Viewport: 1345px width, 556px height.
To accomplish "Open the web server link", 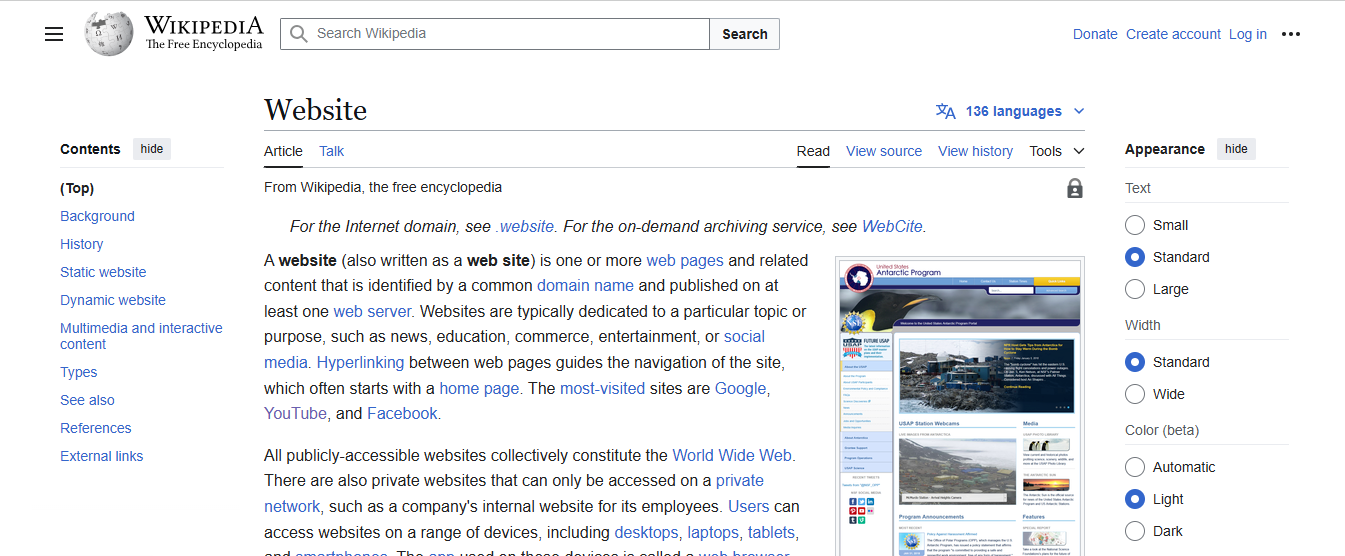I will [373, 311].
